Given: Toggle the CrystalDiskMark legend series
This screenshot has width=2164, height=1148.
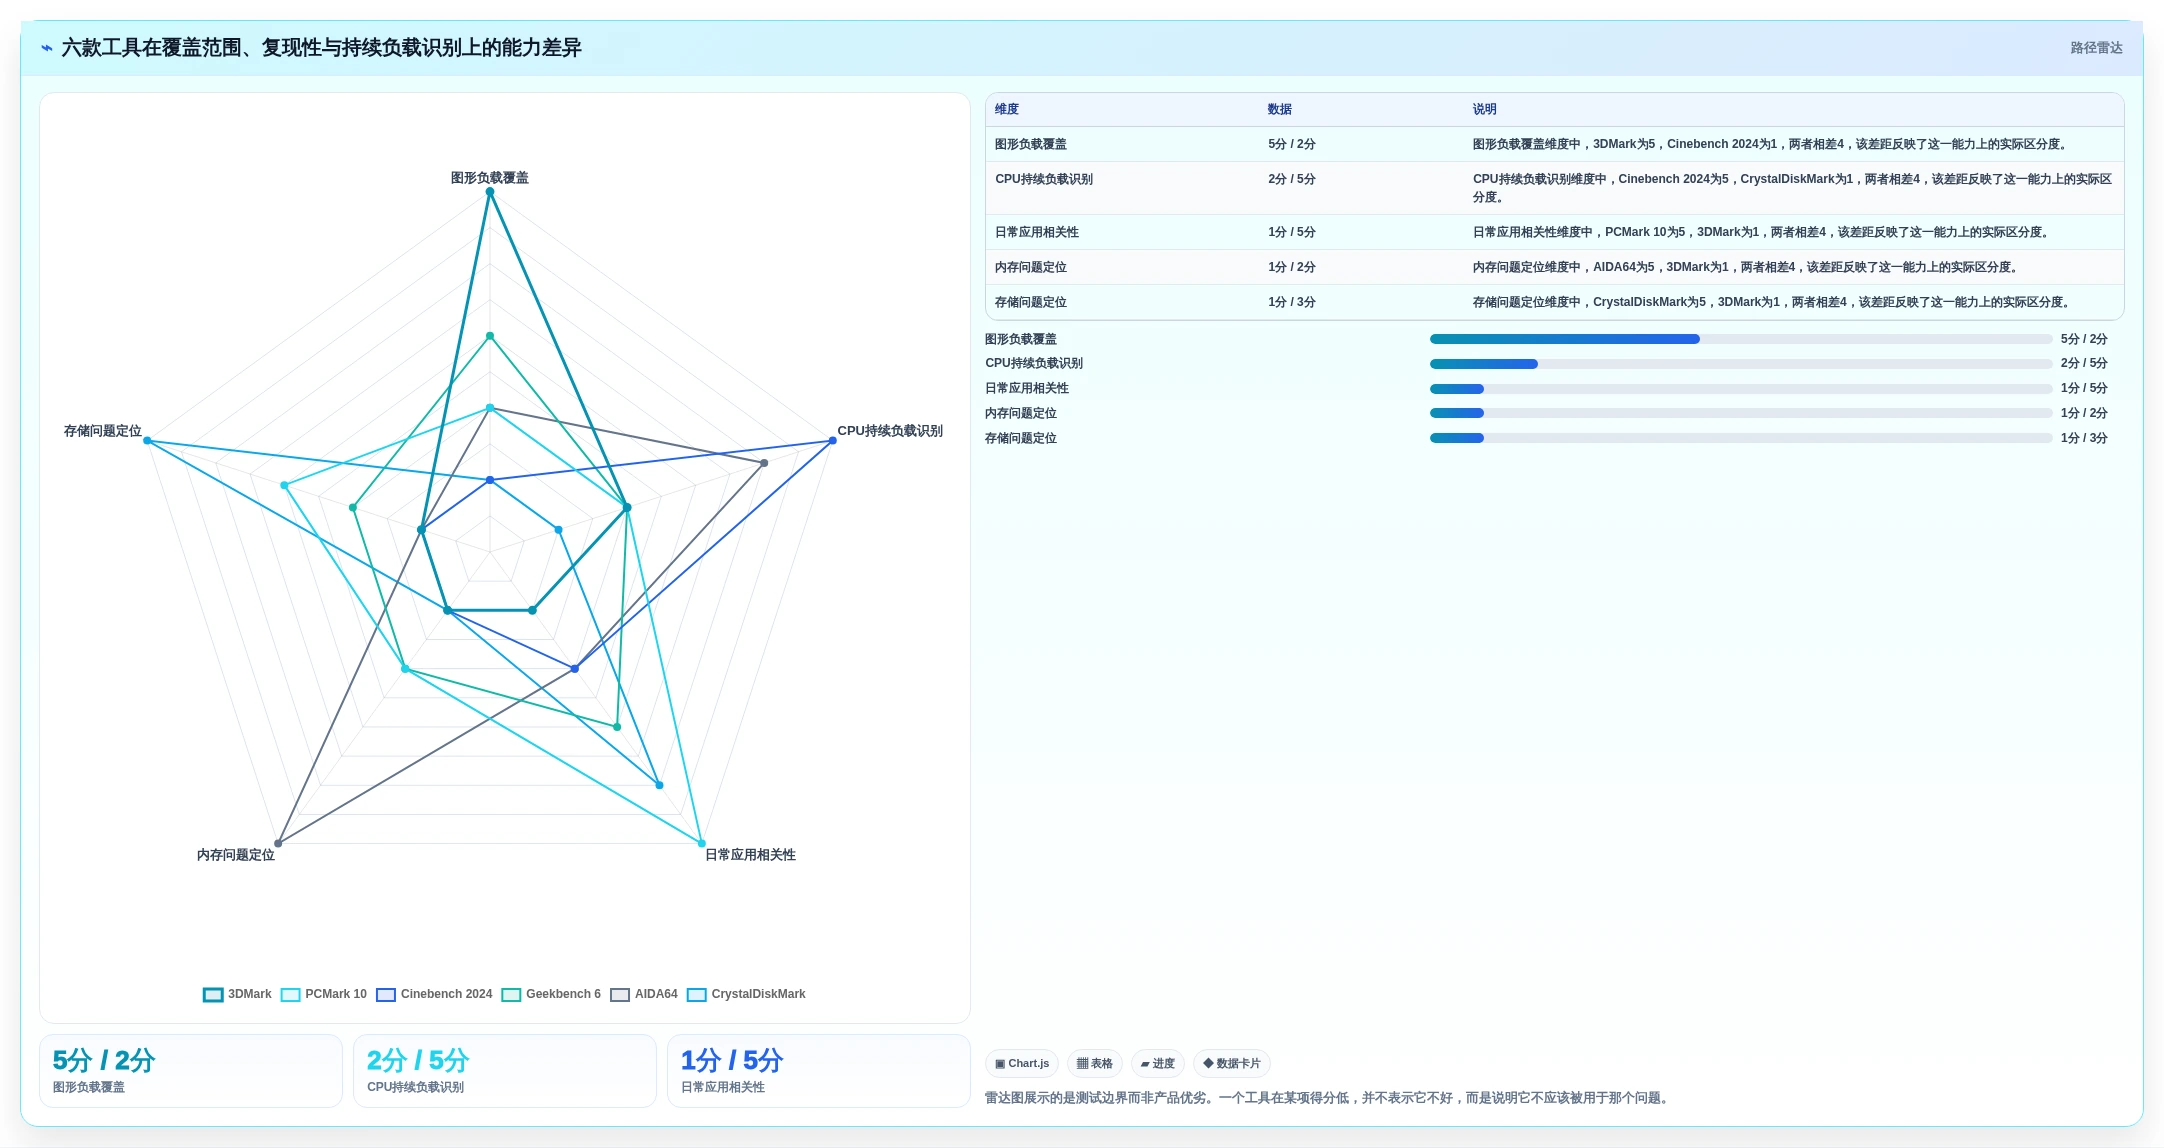Looking at the screenshot, I should tap(746, 994).
